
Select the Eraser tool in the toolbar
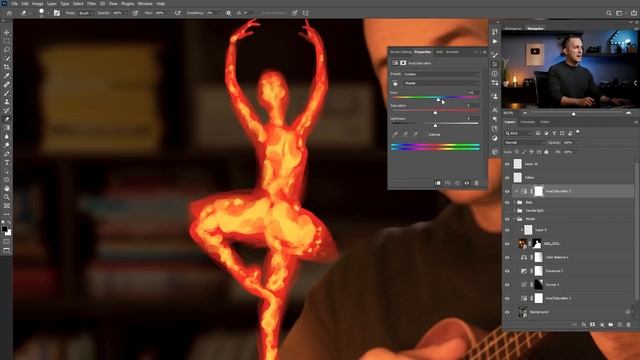coord(7,119)
